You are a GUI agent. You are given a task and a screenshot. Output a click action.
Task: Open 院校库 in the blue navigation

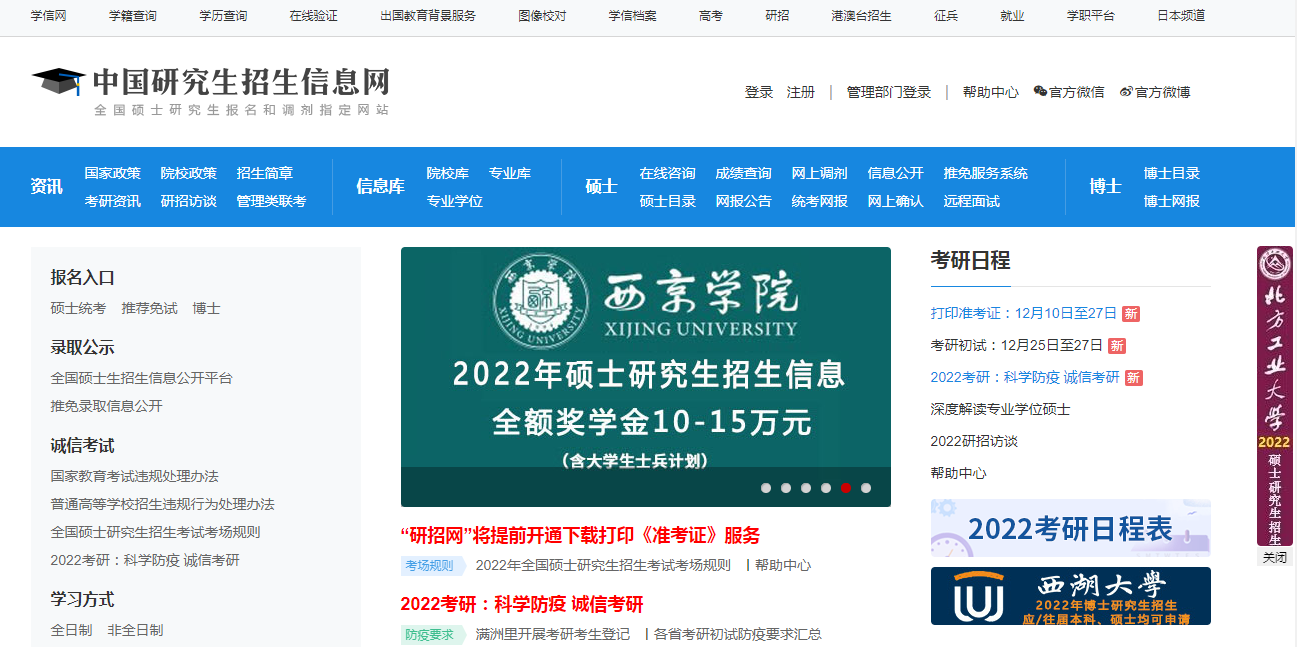tap(447, 173)
